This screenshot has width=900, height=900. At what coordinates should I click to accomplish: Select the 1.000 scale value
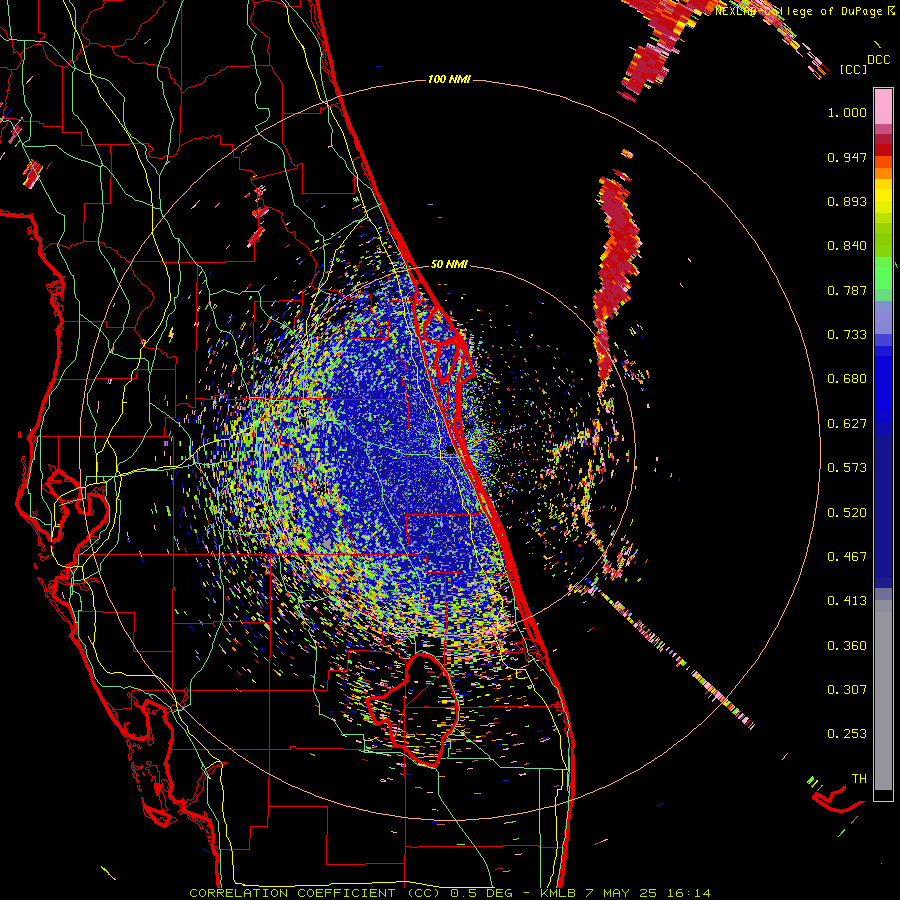tap(847, 112)
